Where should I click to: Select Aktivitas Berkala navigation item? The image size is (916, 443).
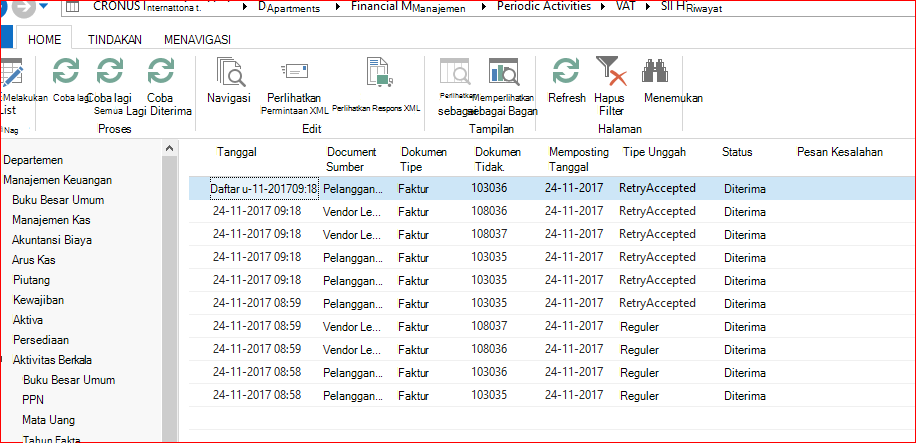click(51, 360)
